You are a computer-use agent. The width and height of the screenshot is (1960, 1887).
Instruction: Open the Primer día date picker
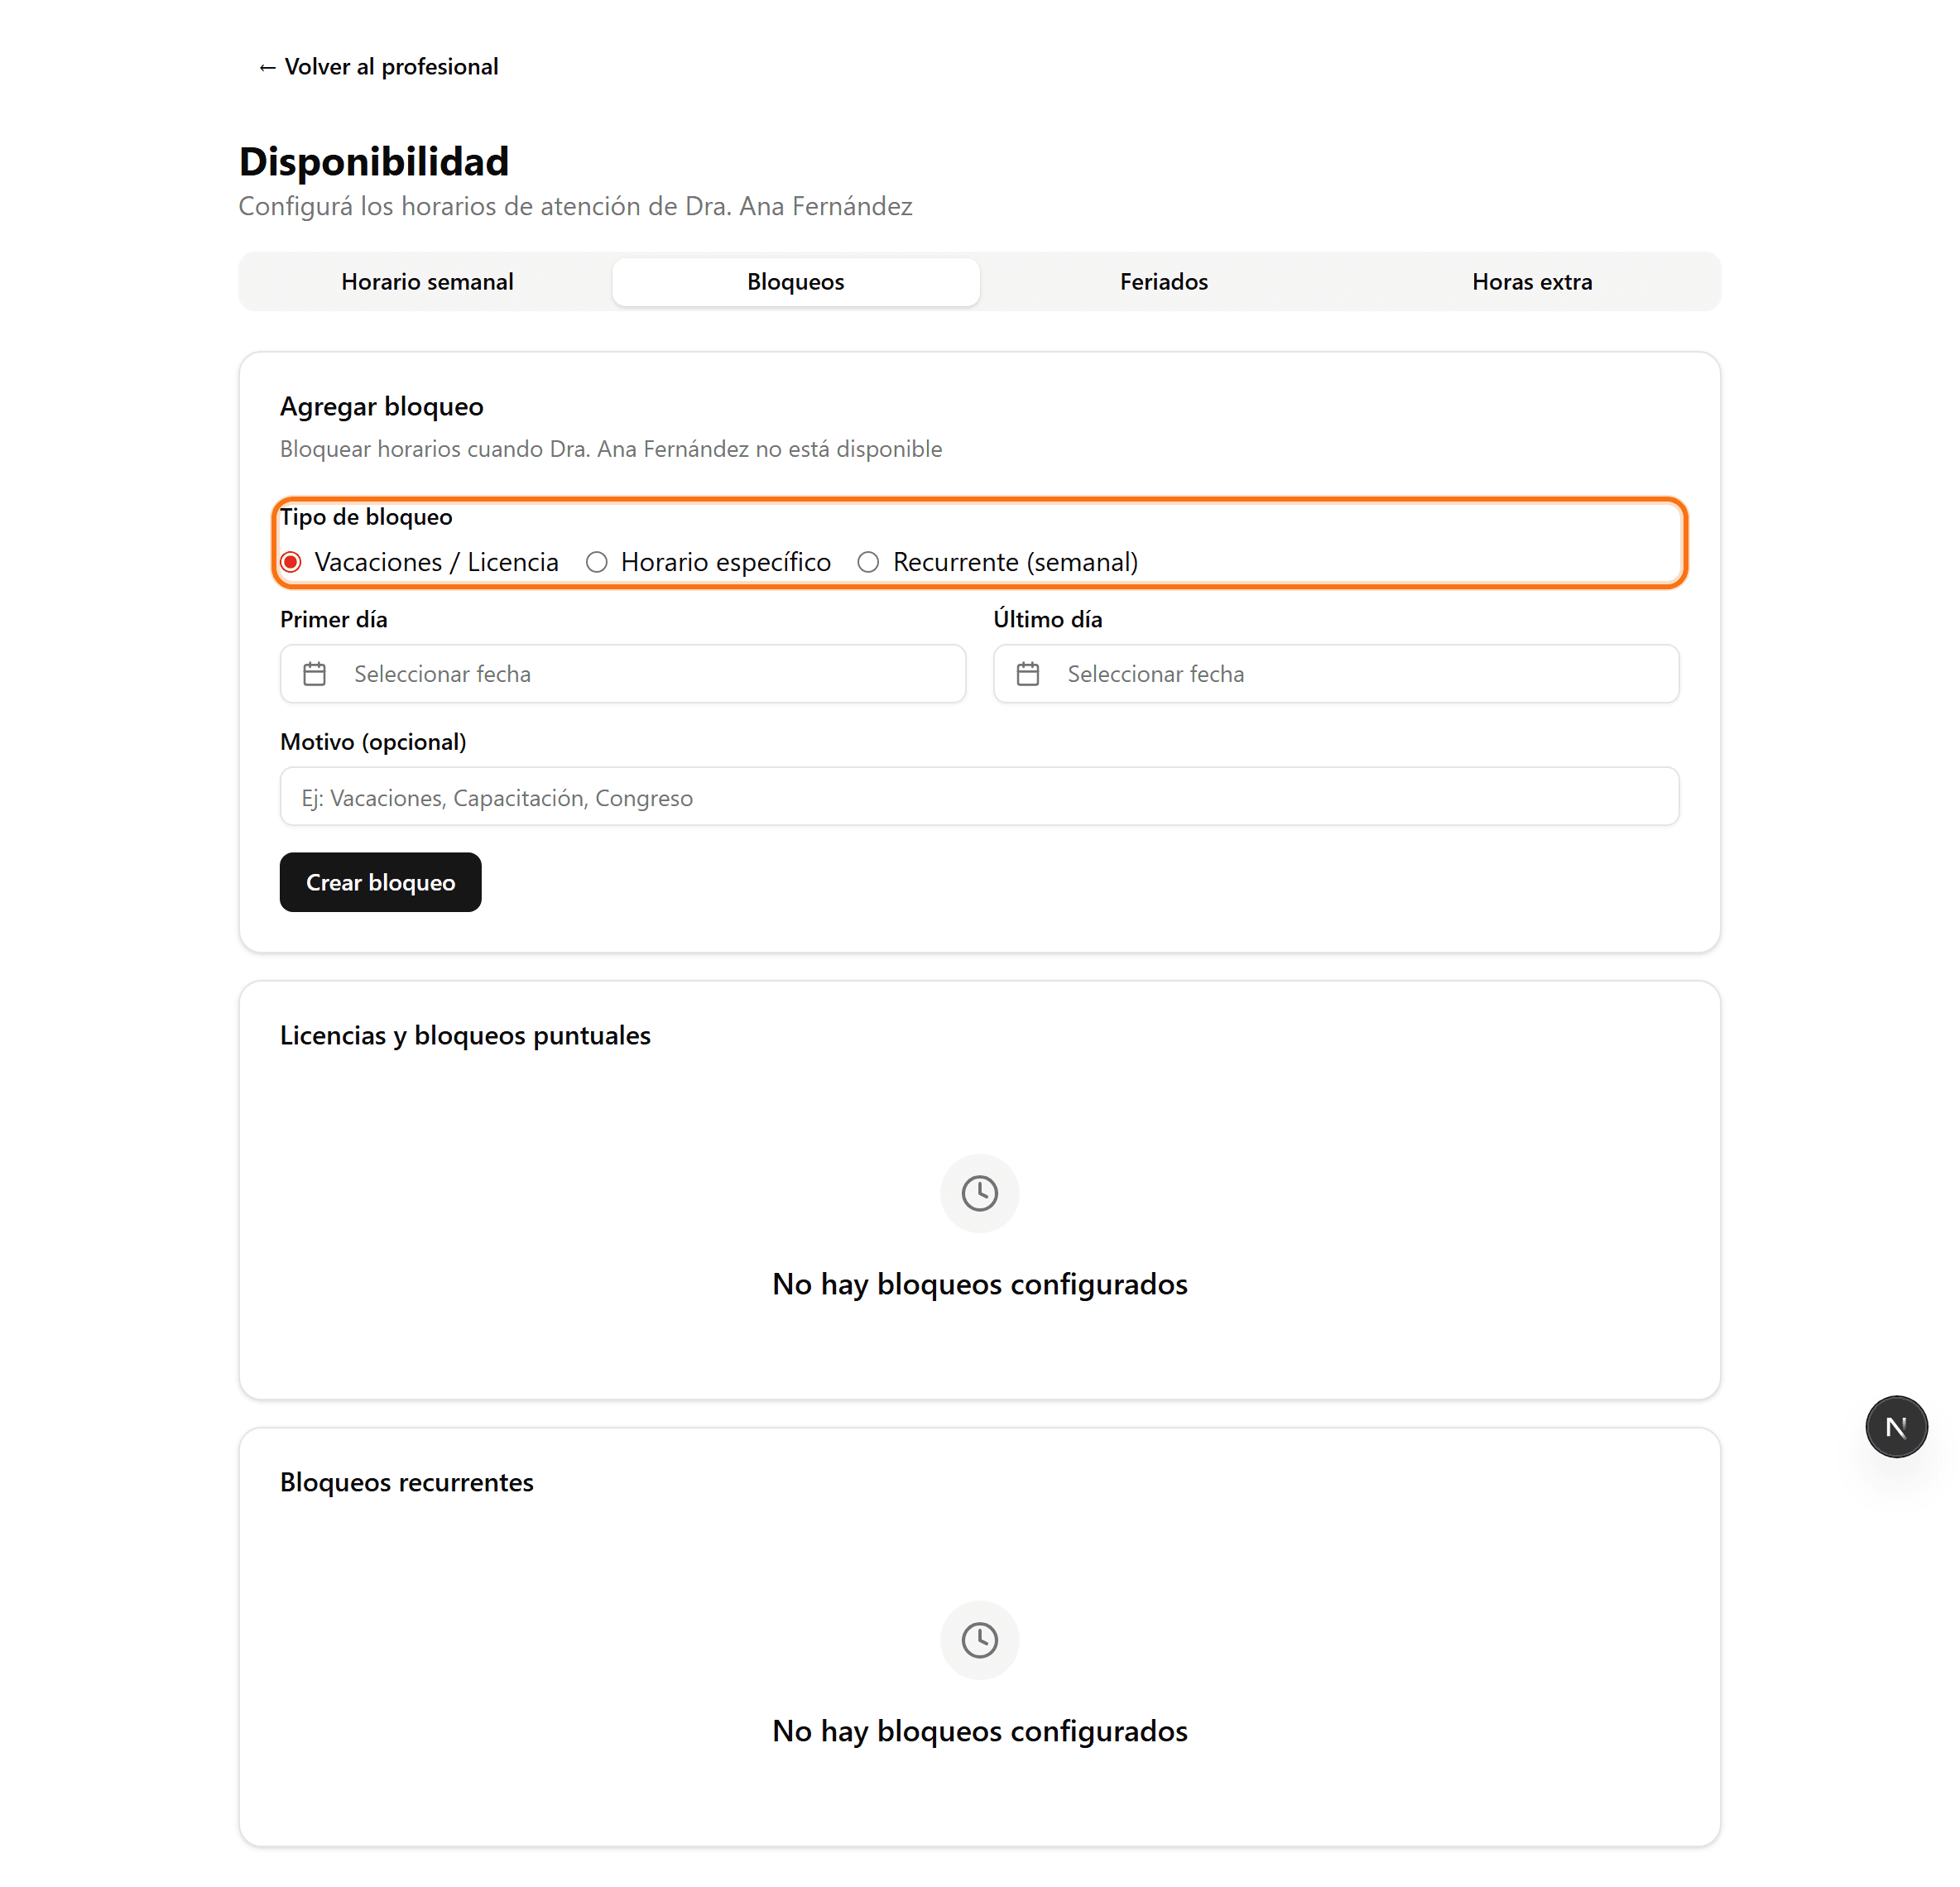pos(622,674)
